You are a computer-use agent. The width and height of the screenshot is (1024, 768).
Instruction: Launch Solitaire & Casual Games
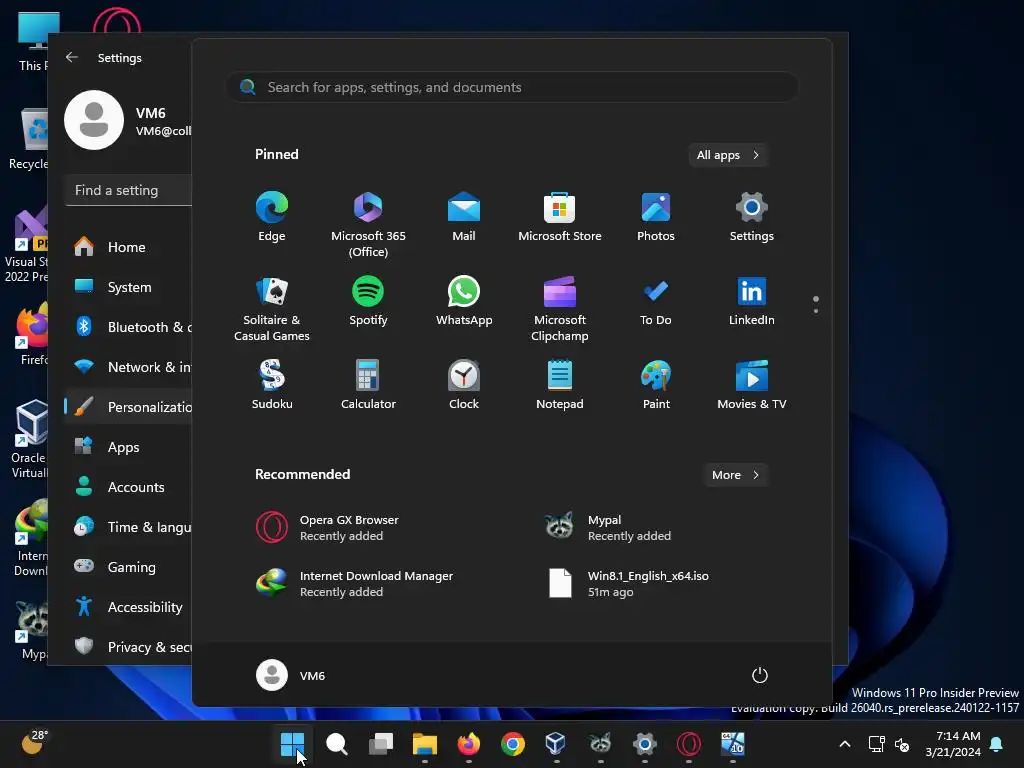[x=272, y=308]
